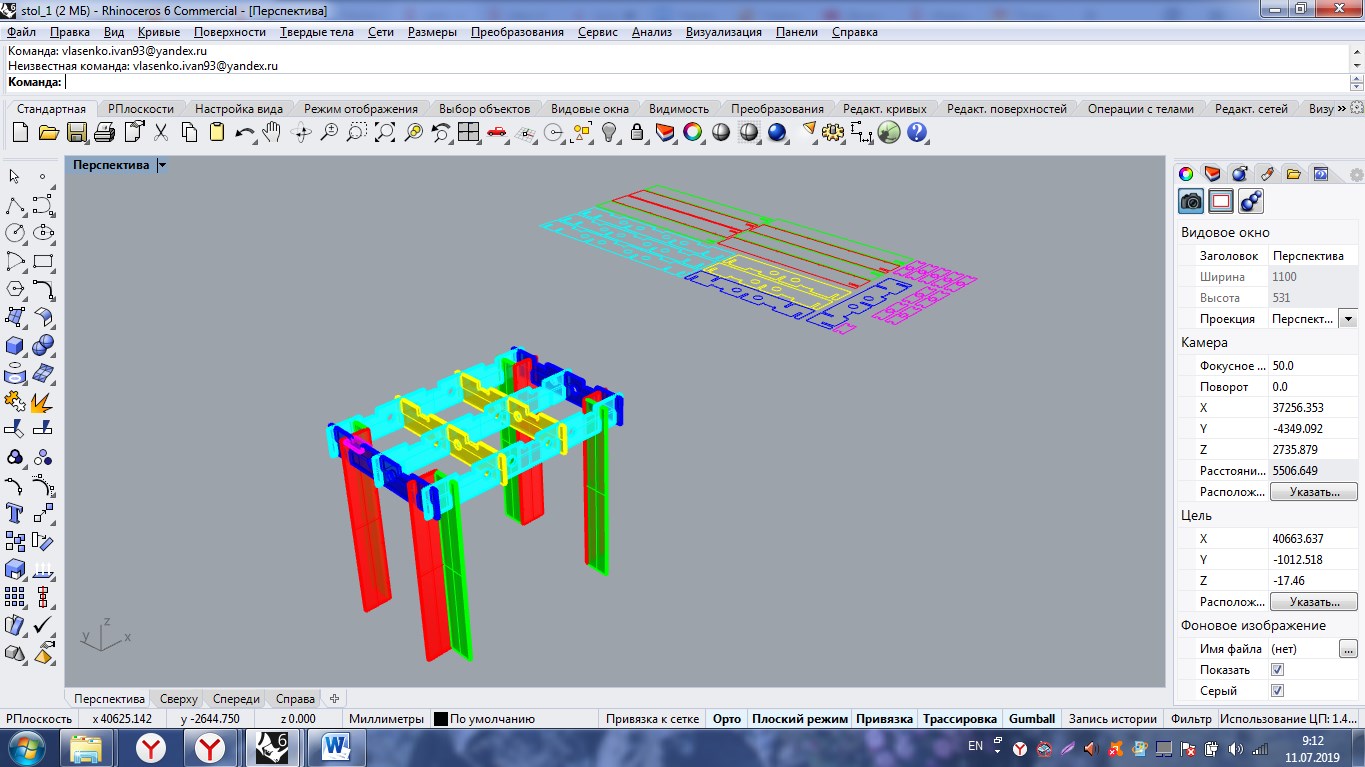The width and height of the screenshot is (1365, 767).
Task: Browse background image file with ellipsis button
Action: tap(1349, 649)
